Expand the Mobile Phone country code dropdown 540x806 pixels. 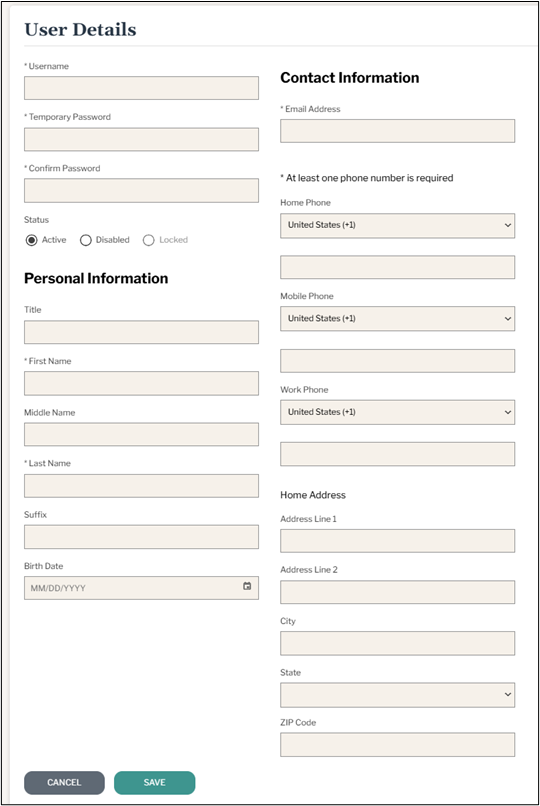point(397,319)
